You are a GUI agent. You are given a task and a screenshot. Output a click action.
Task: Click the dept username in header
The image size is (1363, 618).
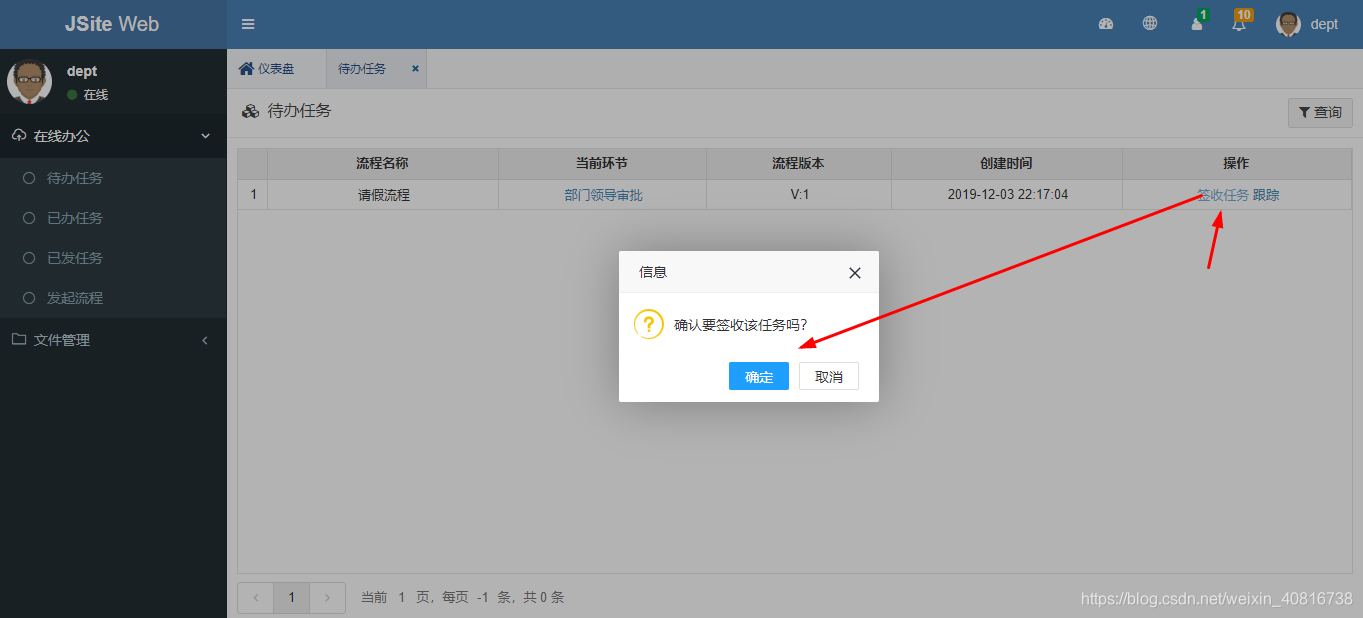pos(1324,24)
